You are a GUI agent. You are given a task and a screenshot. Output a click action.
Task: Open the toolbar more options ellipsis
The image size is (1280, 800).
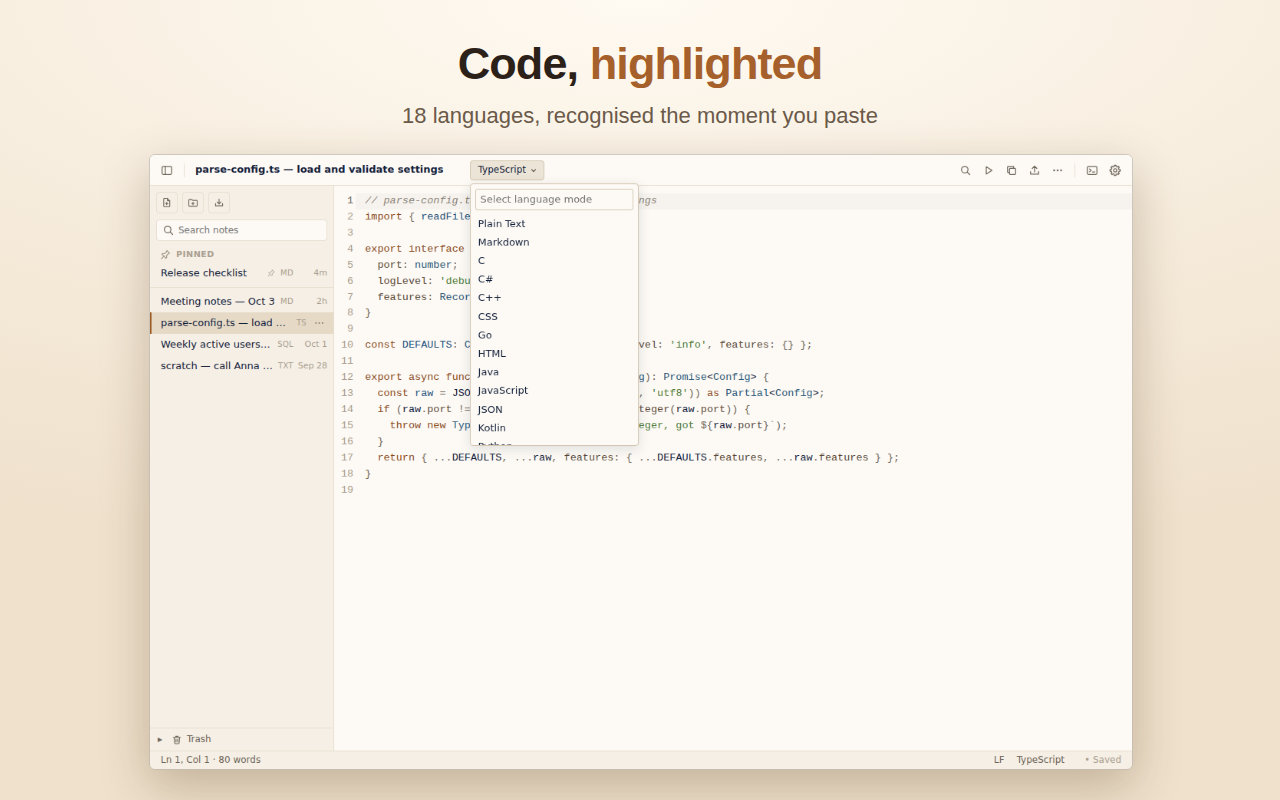[x=1057, y=170]
